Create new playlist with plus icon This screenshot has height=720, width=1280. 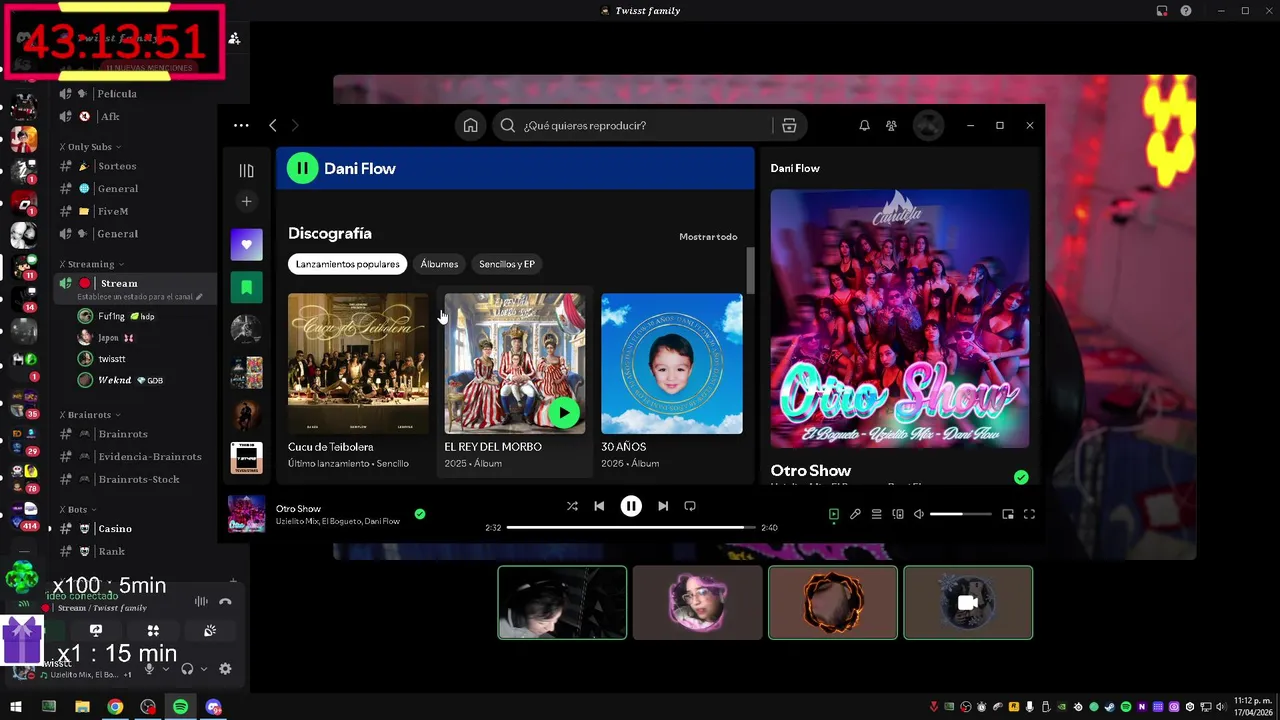tap(246, 201)
